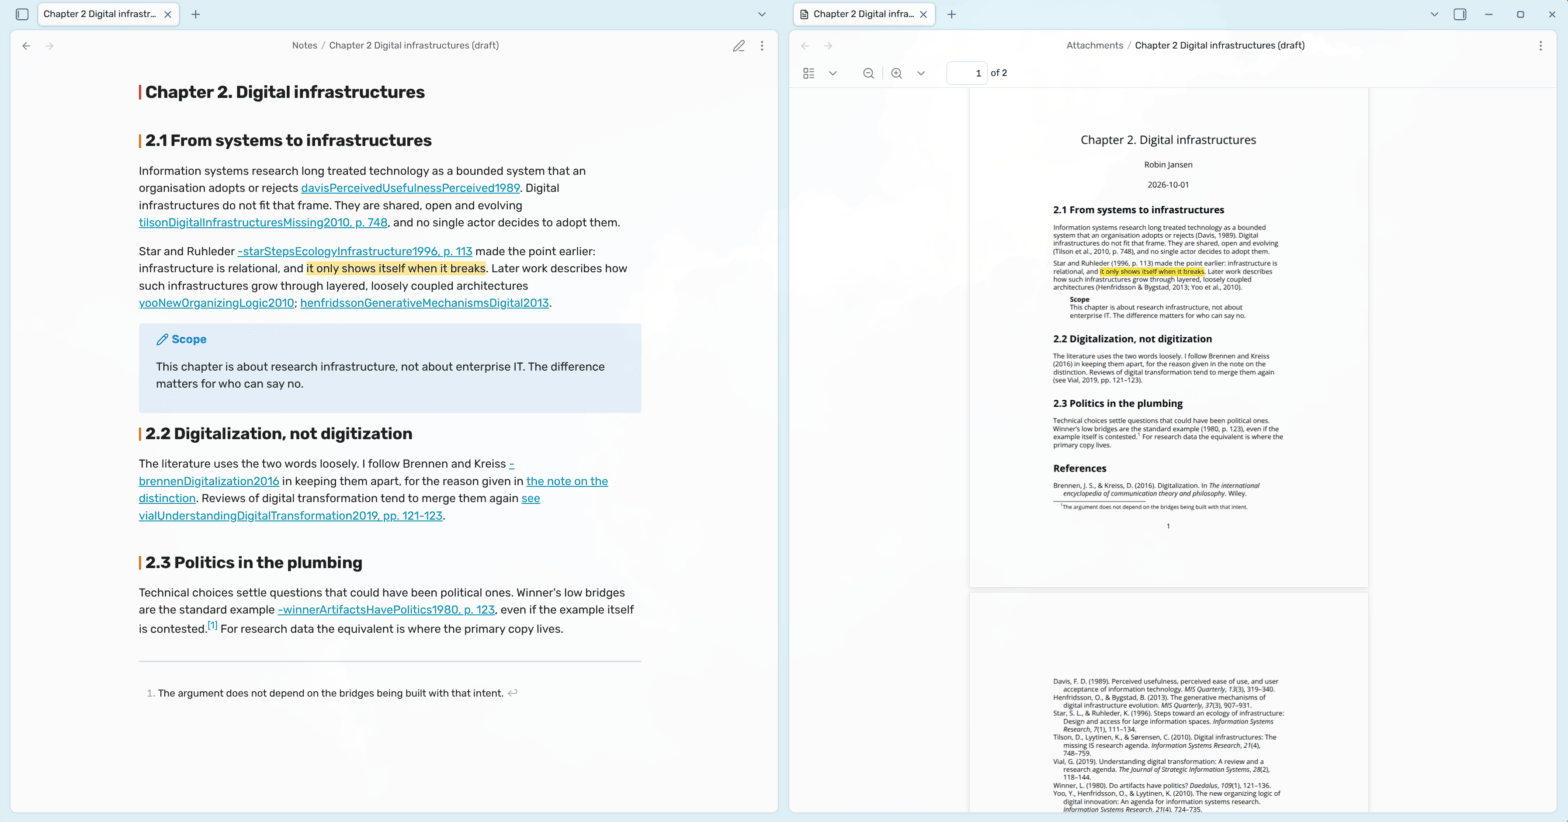Navigate back in the PDF pane
Viewport: 1568px width, 822px height.
pyautogui.click(x=806, y=46)
